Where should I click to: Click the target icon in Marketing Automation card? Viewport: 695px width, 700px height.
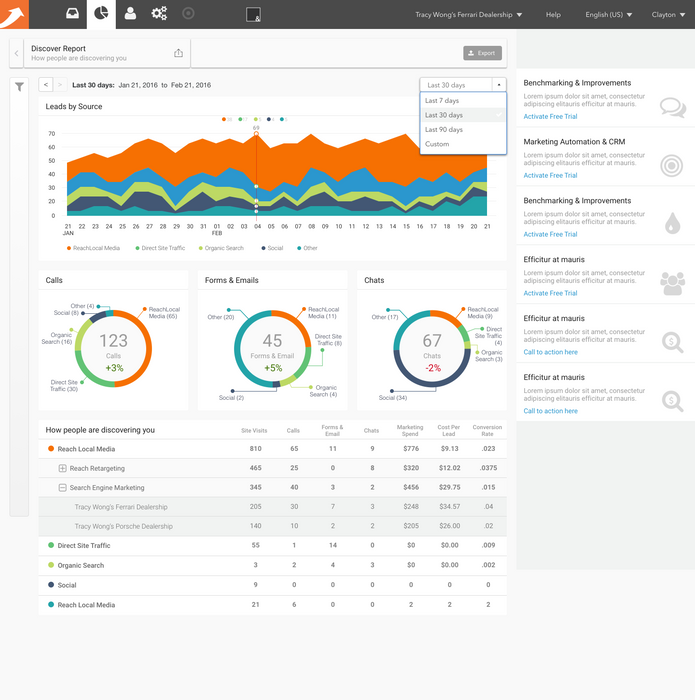[672, 166]
